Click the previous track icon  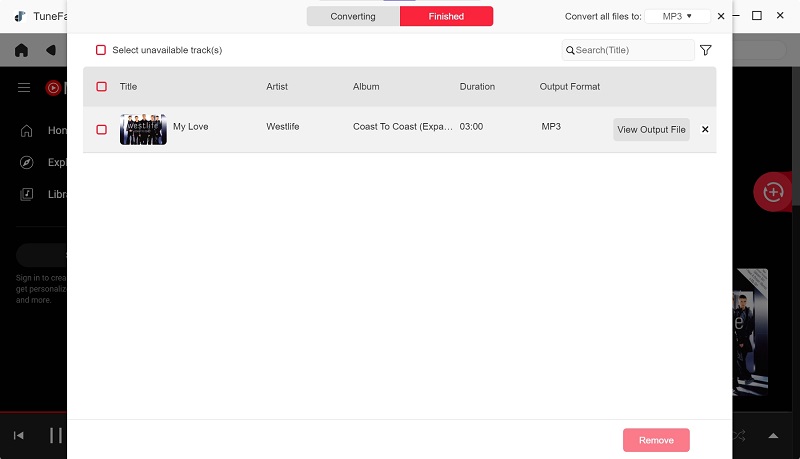click(x=19, y=436)
